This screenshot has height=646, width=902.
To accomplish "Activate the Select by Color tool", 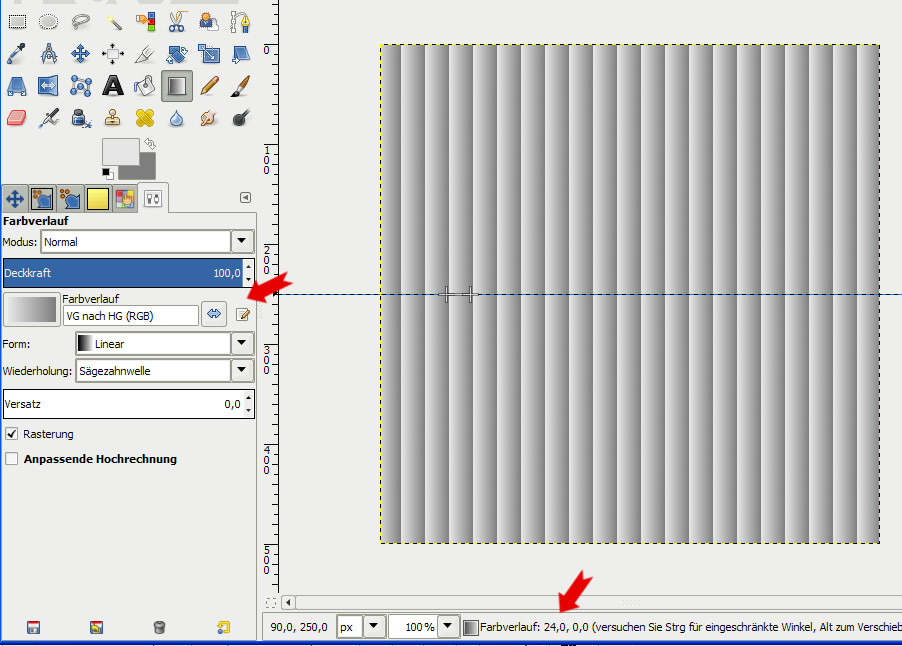I will click(x=145, y=22).
